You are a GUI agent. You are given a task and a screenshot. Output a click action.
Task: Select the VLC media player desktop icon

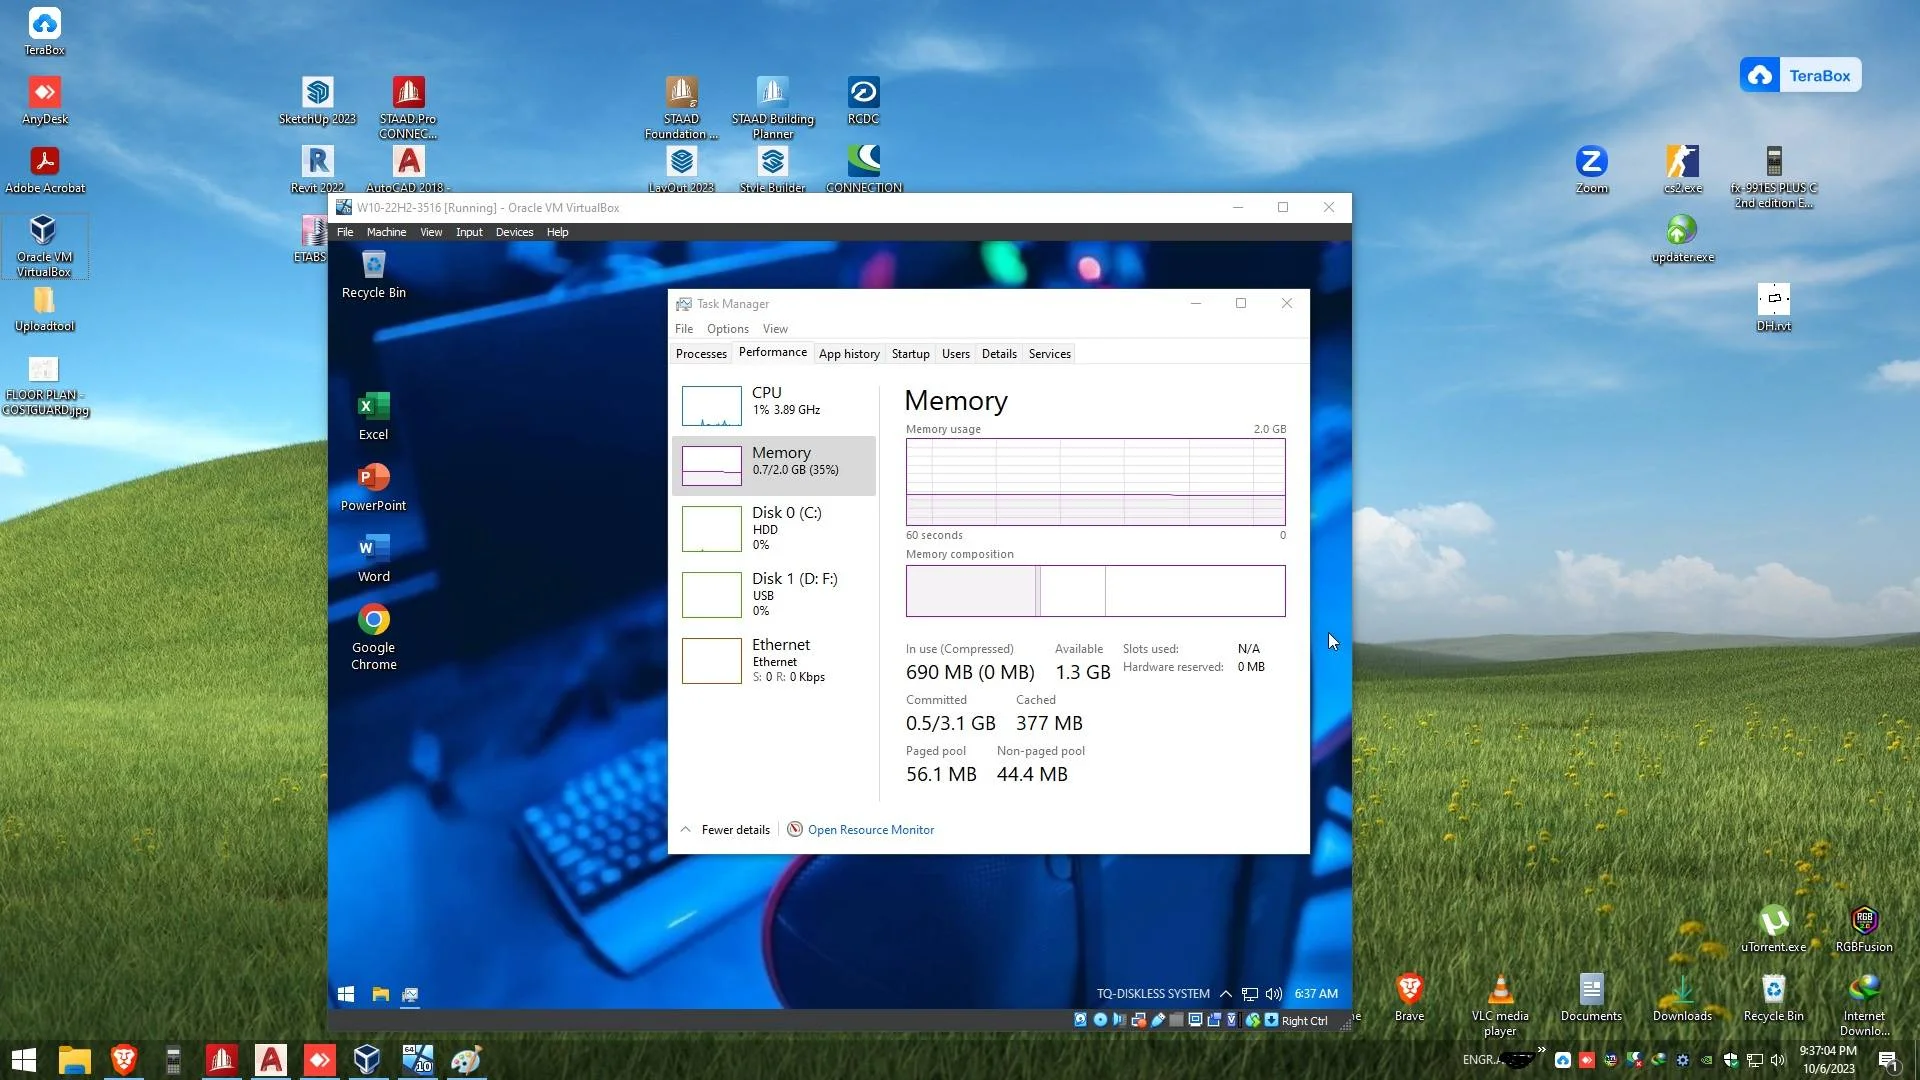pos(1500,1005)
